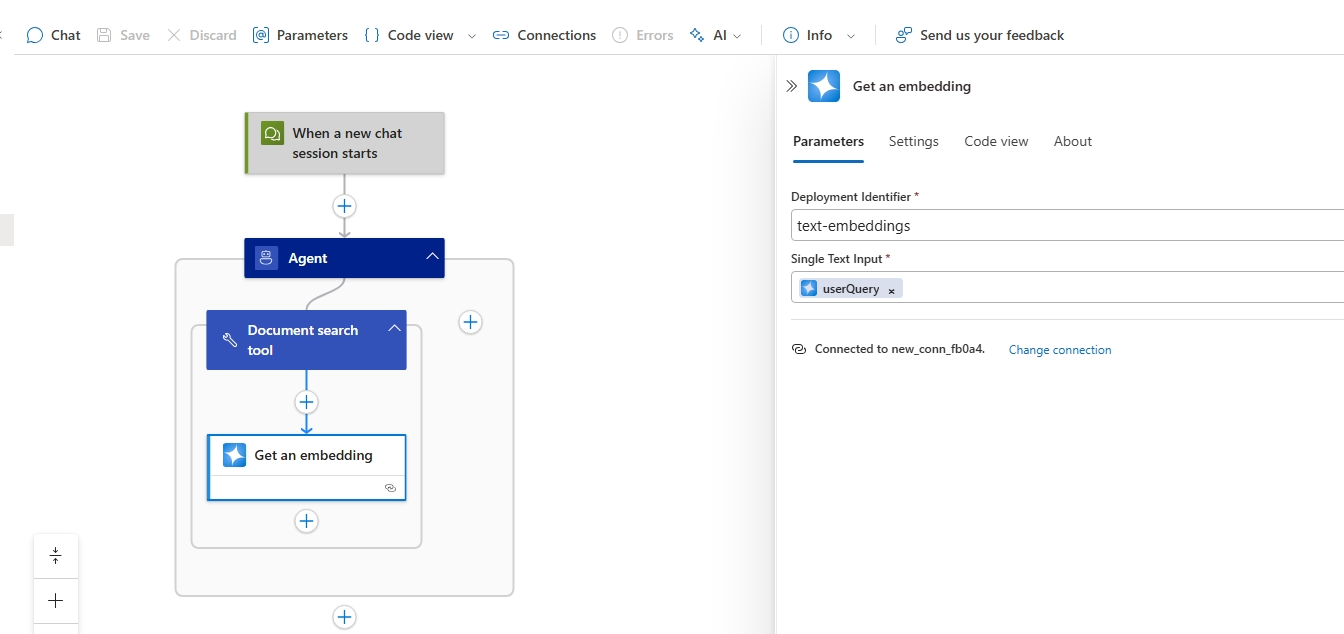Viewport: 1344px width, 634px height.
Task: Collapse the Document search tool chevron
Action: coord(394,326)
